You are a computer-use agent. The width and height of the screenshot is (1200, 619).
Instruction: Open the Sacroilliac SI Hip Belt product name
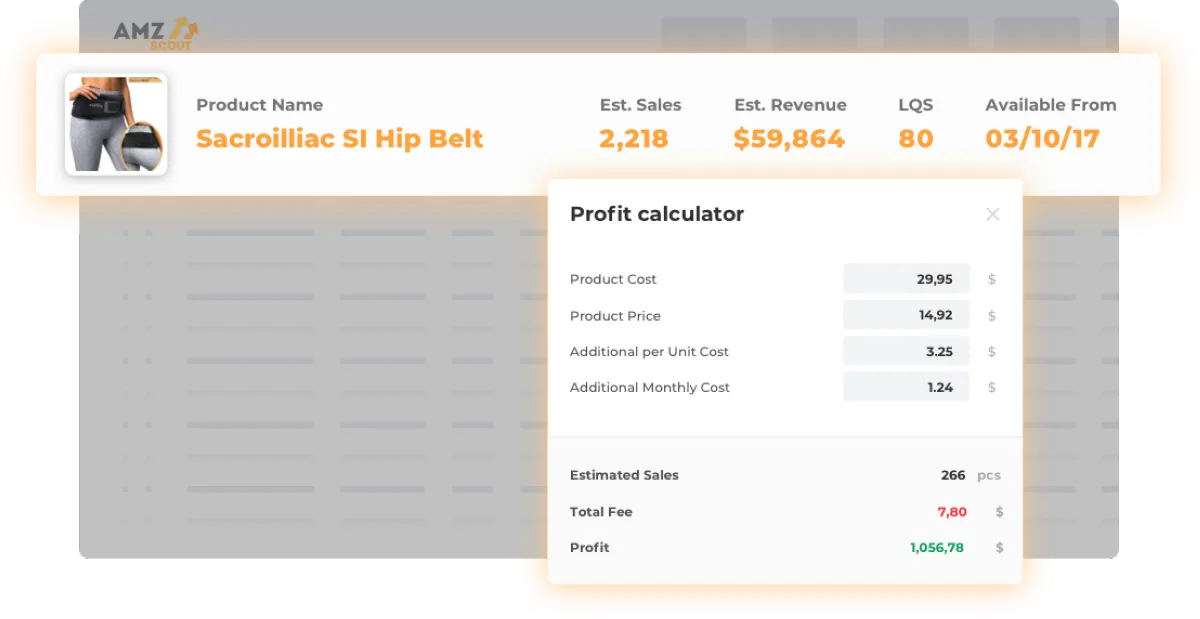tap(339, 139)
